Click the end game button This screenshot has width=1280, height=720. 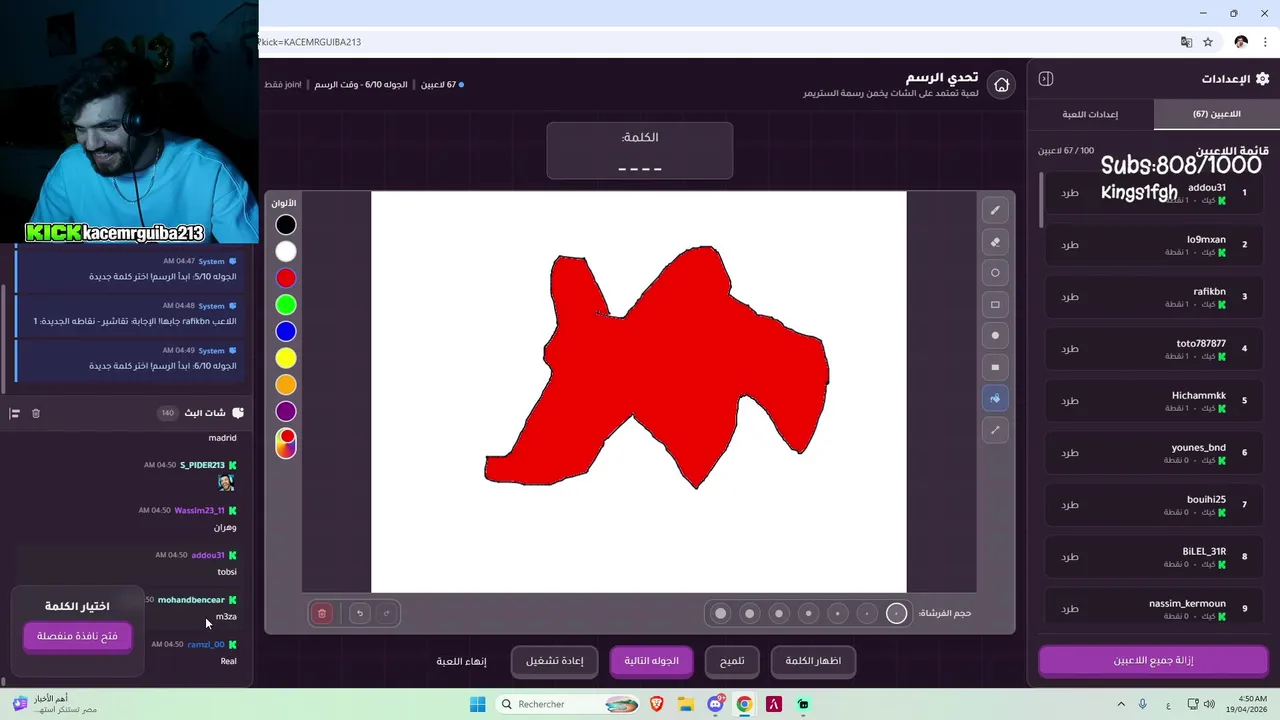click(x=462, y=661)
